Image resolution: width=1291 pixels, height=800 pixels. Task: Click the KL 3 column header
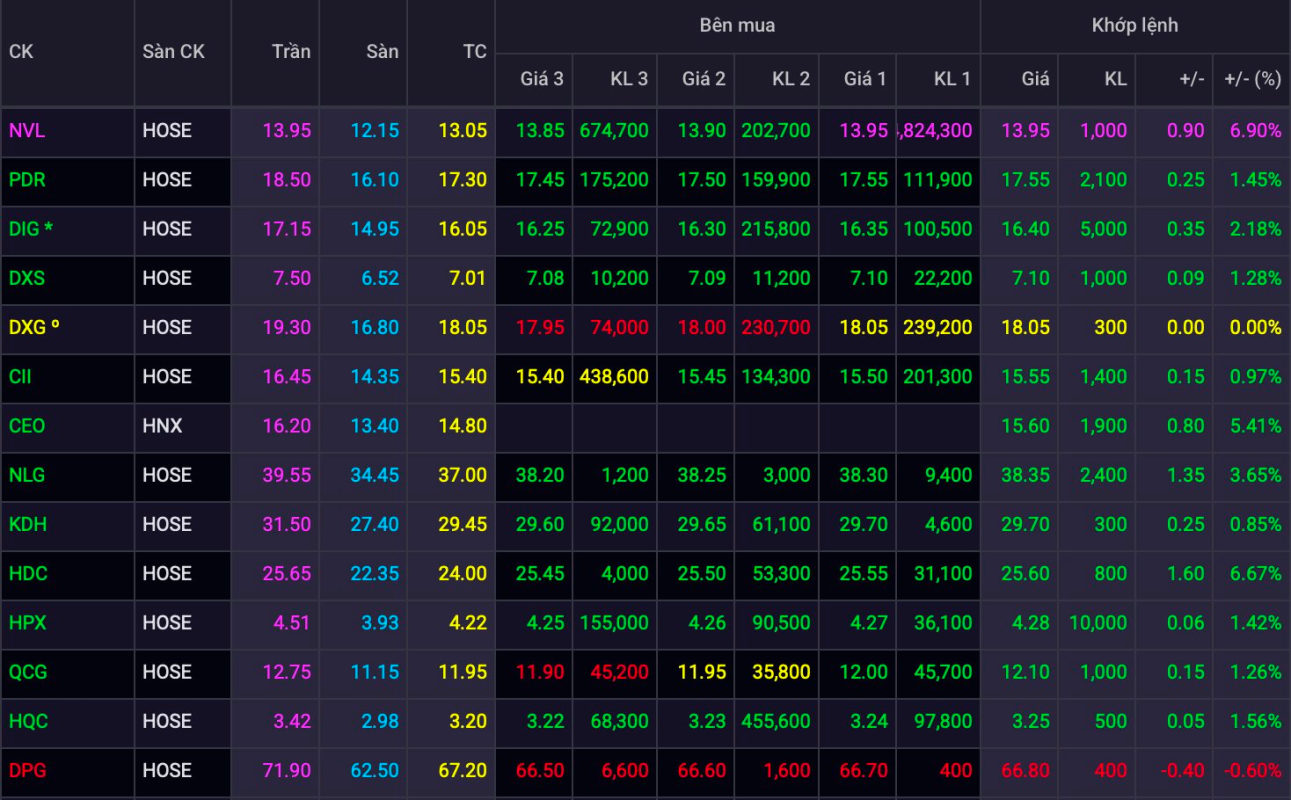629,79
